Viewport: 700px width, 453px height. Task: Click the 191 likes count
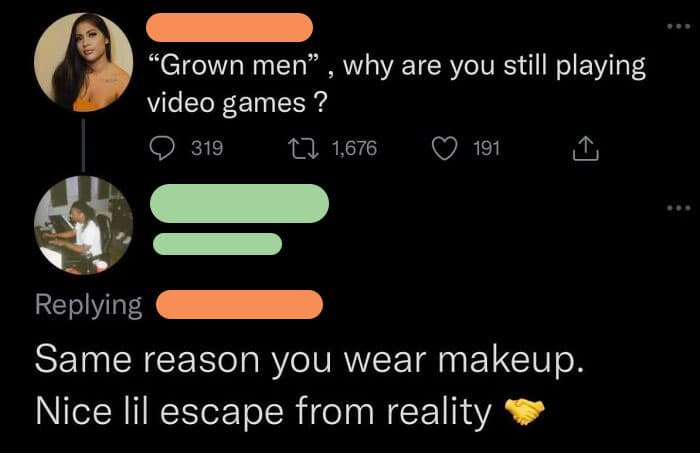[486, 148]
